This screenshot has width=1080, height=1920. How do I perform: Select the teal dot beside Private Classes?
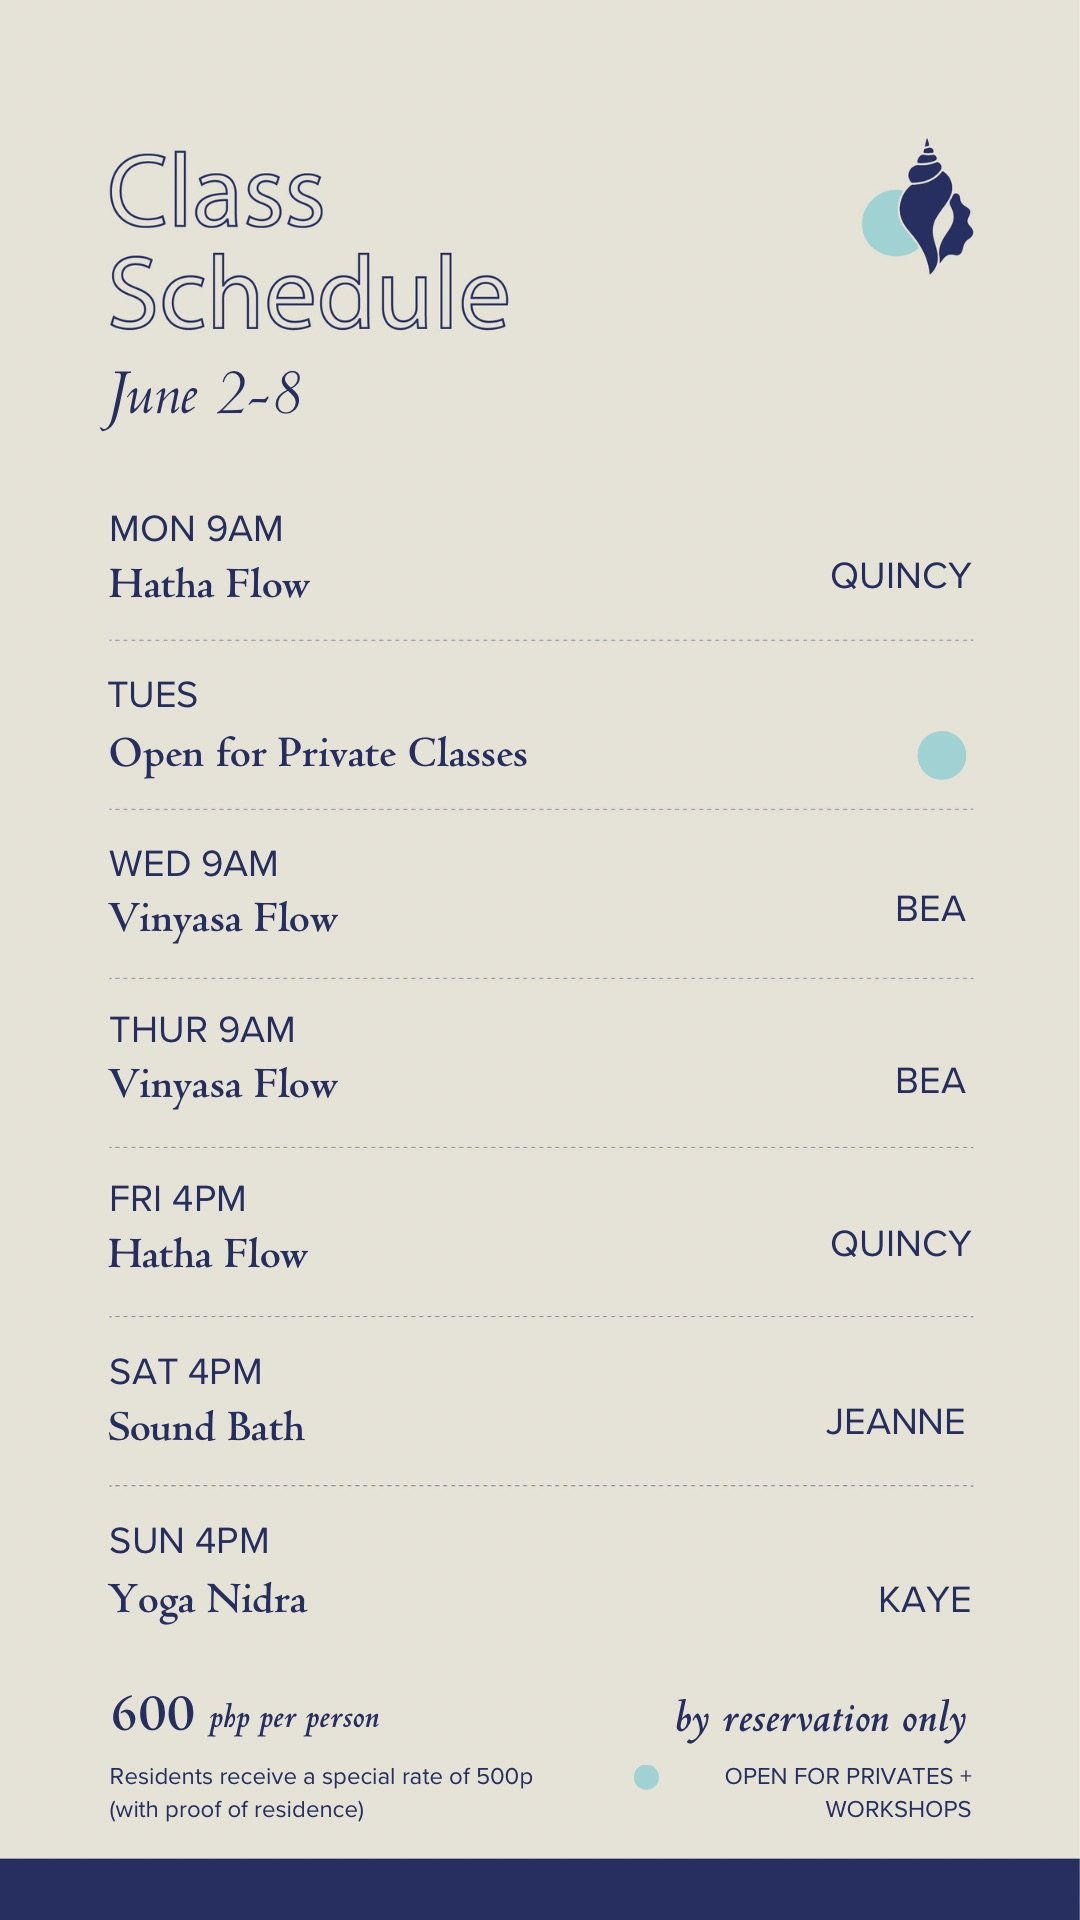tap(941, 755)
